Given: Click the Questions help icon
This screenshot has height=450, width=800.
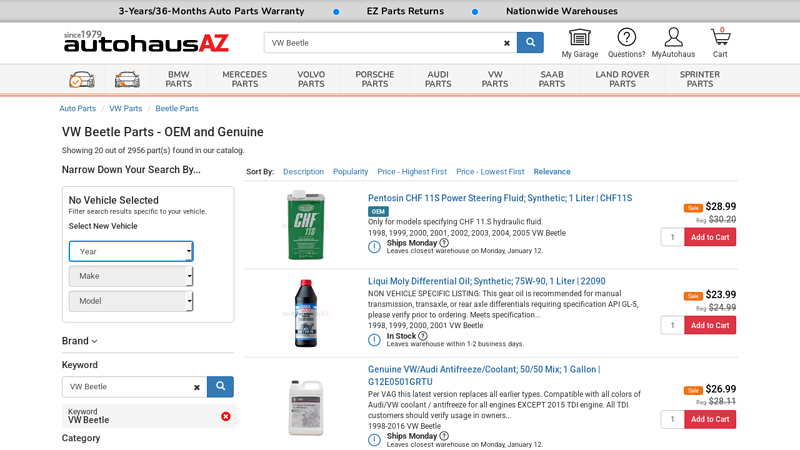Looking at the screenshot, I should (x=626, y=38).
